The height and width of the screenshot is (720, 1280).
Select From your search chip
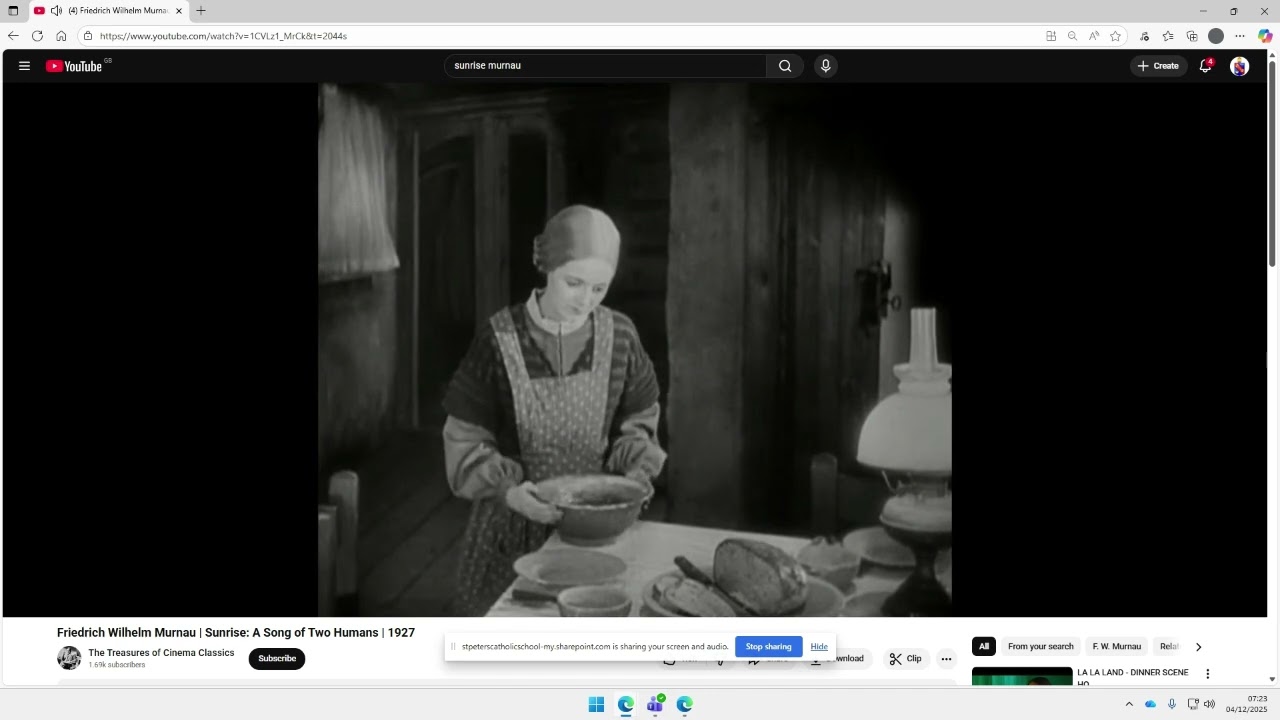1041,647
